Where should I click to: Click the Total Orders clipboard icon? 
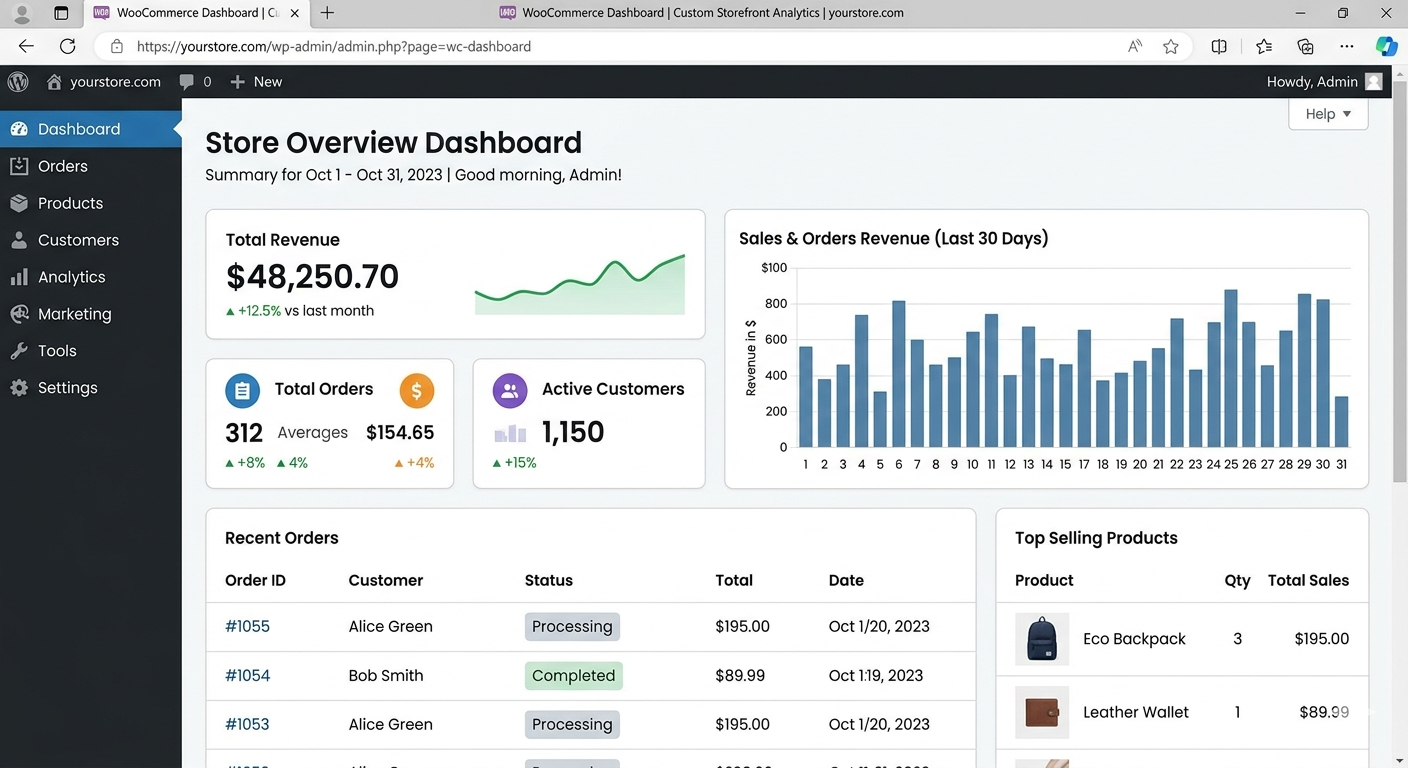pos(242,391)
